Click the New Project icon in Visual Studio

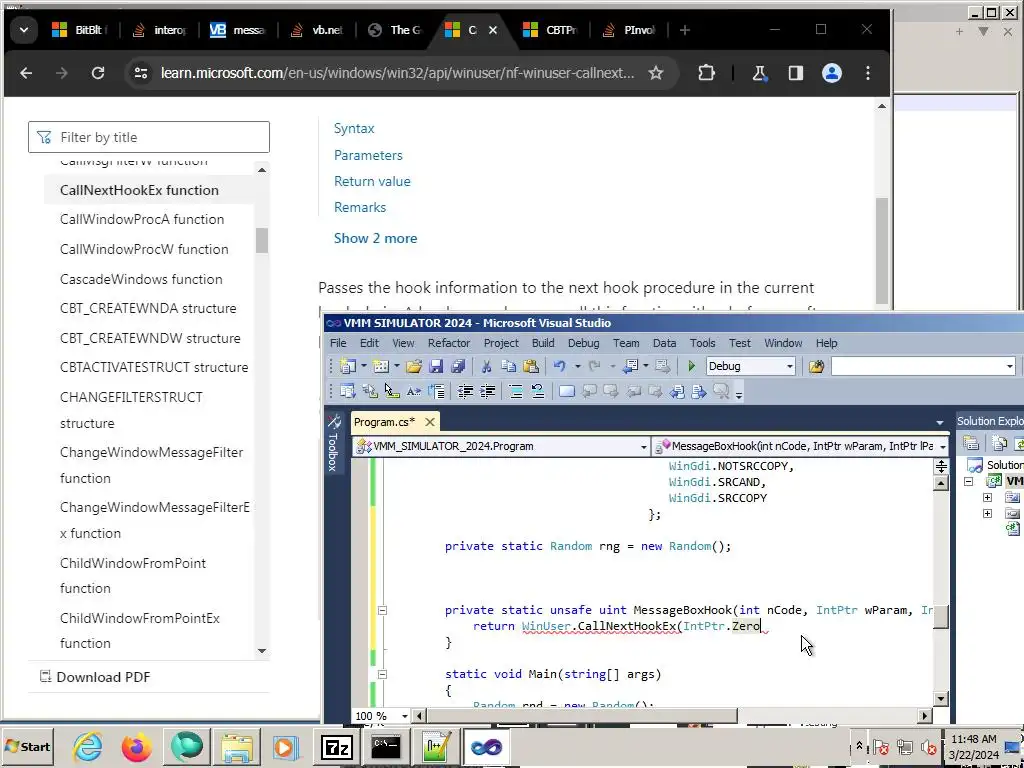(x=348, y=366)
